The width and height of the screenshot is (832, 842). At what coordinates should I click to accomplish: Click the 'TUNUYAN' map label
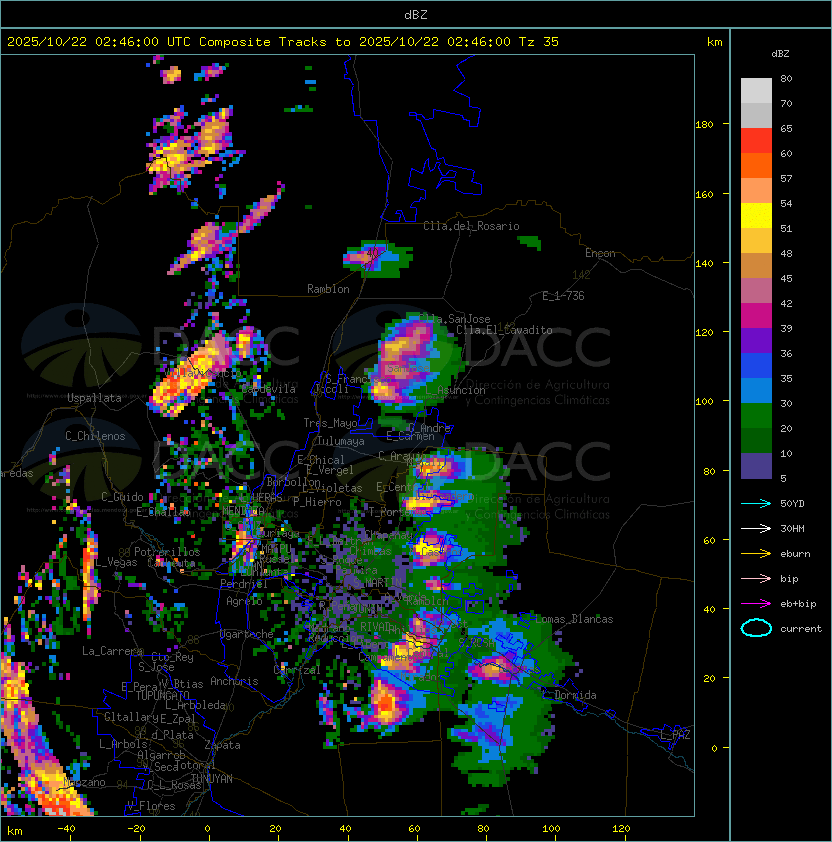[x=212, y=779]
